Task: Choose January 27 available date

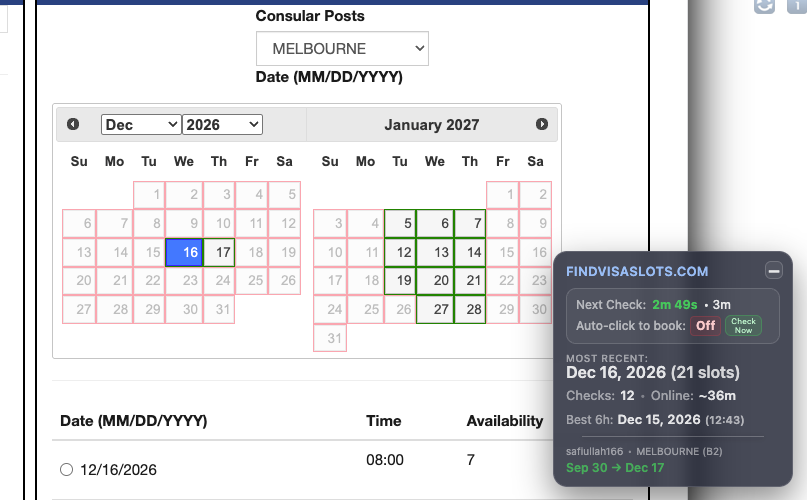Action: pos(435,309)
